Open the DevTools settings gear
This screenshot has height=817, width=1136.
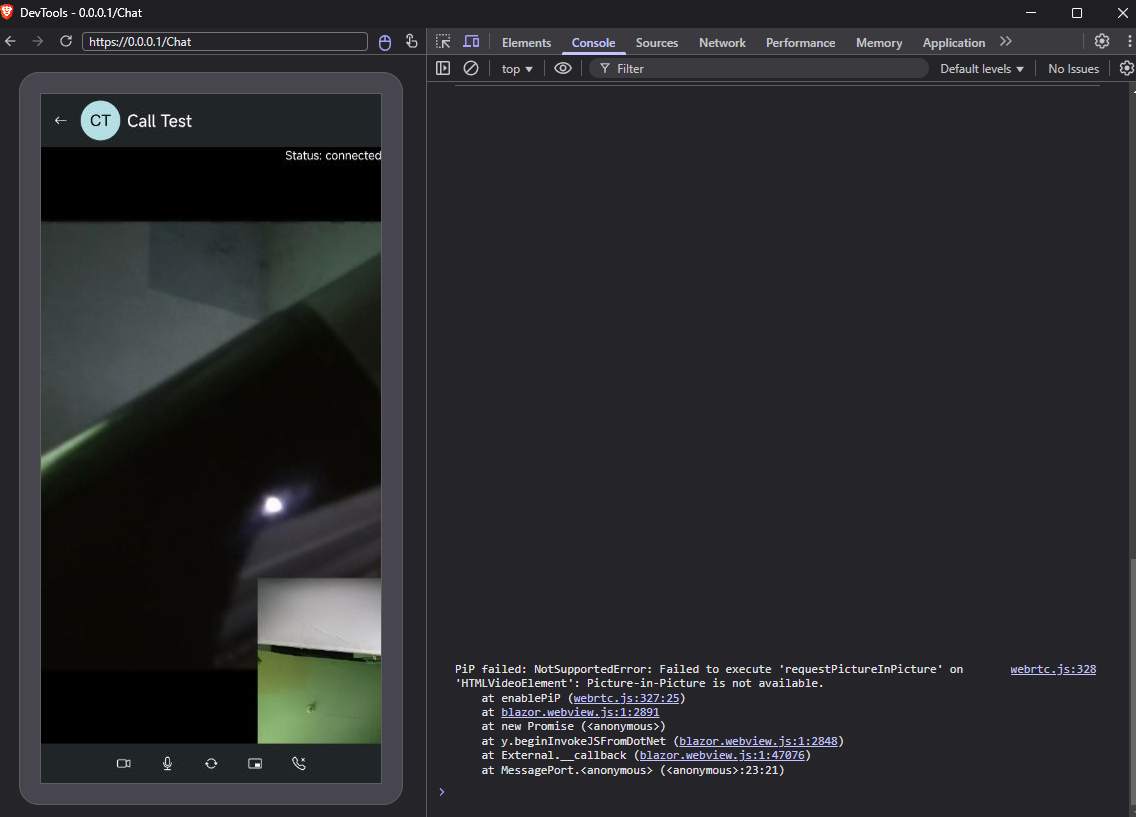click(1102, 41)
